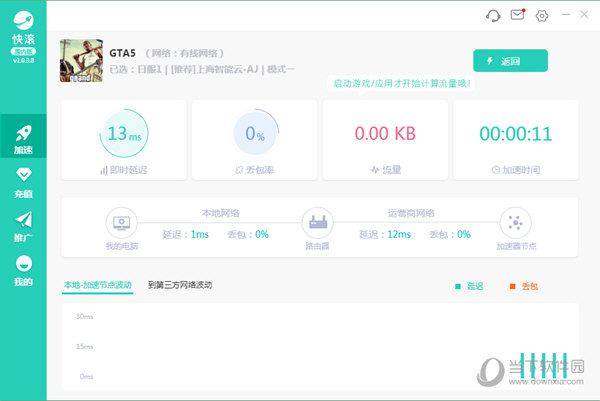Go to the 推广 promotion page

(23, 227)
